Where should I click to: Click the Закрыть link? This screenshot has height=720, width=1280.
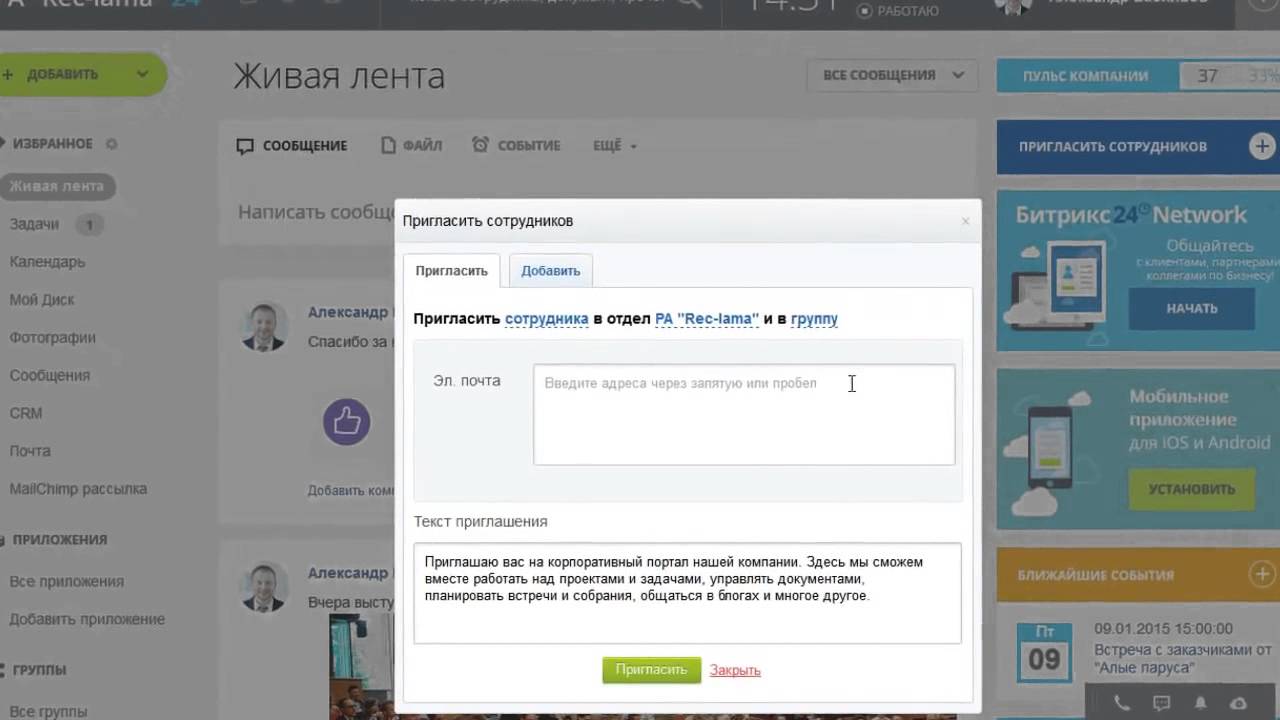click(735, 671)
